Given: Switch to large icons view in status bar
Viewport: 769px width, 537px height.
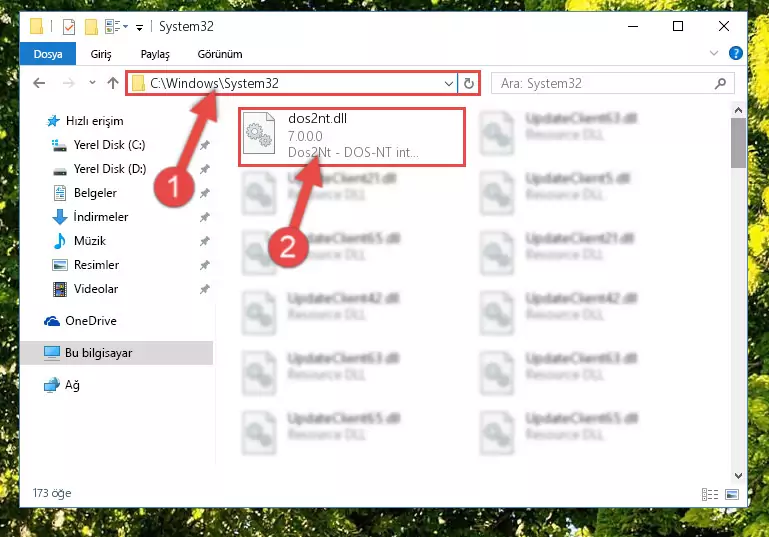Looking at the screenshot, I should tap(732, 494).
